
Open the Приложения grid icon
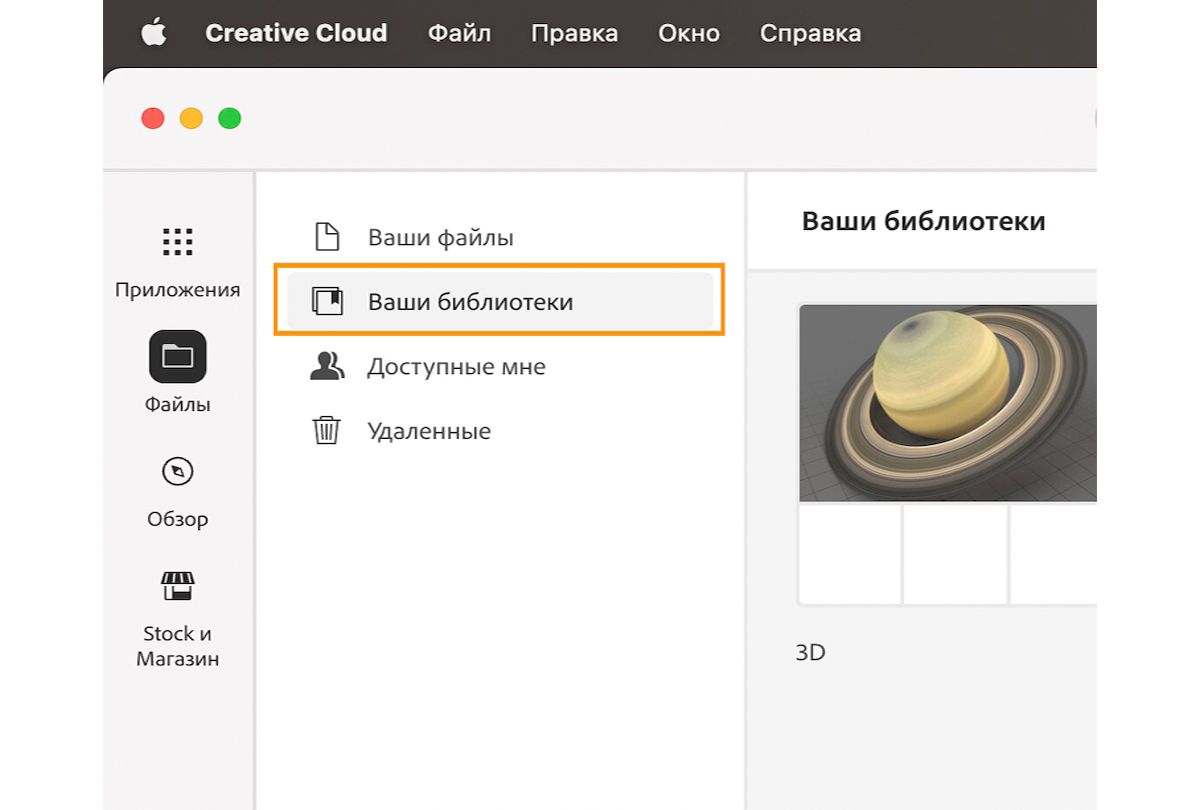click(177, 241)
